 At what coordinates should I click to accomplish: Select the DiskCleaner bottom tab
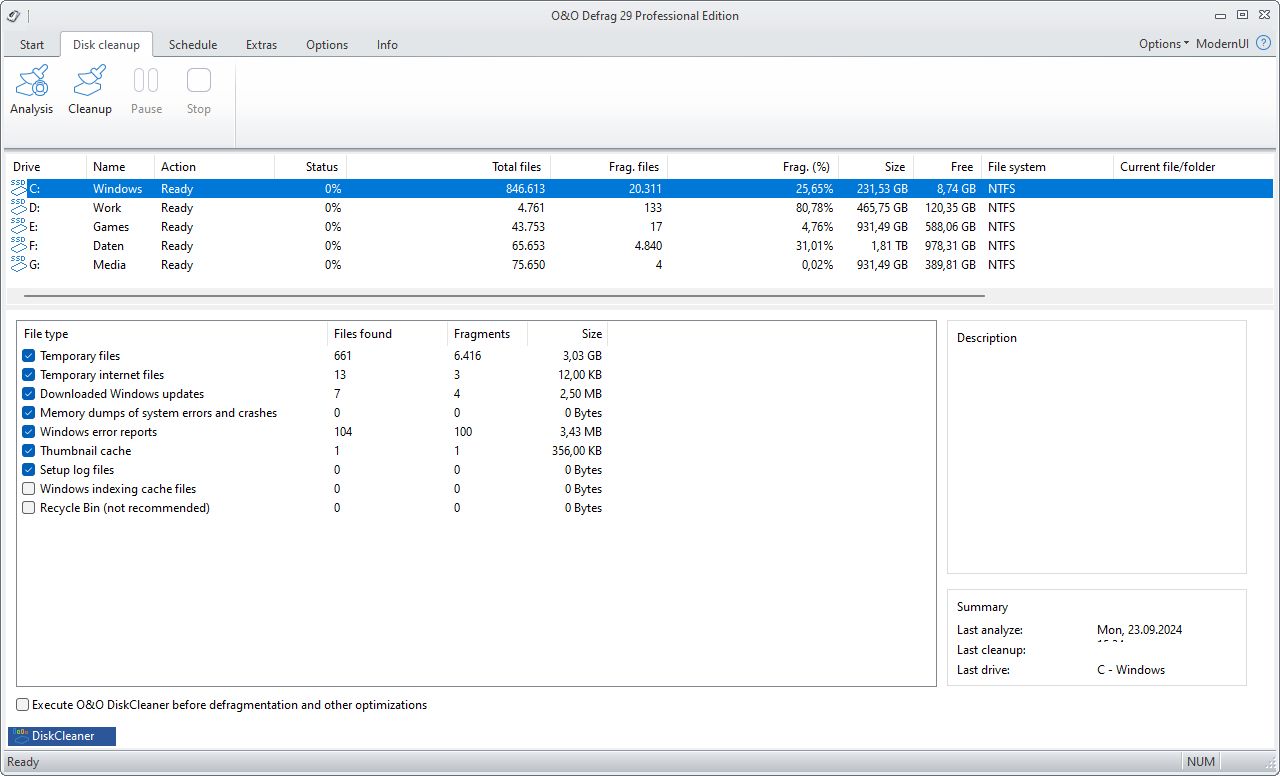62,736
